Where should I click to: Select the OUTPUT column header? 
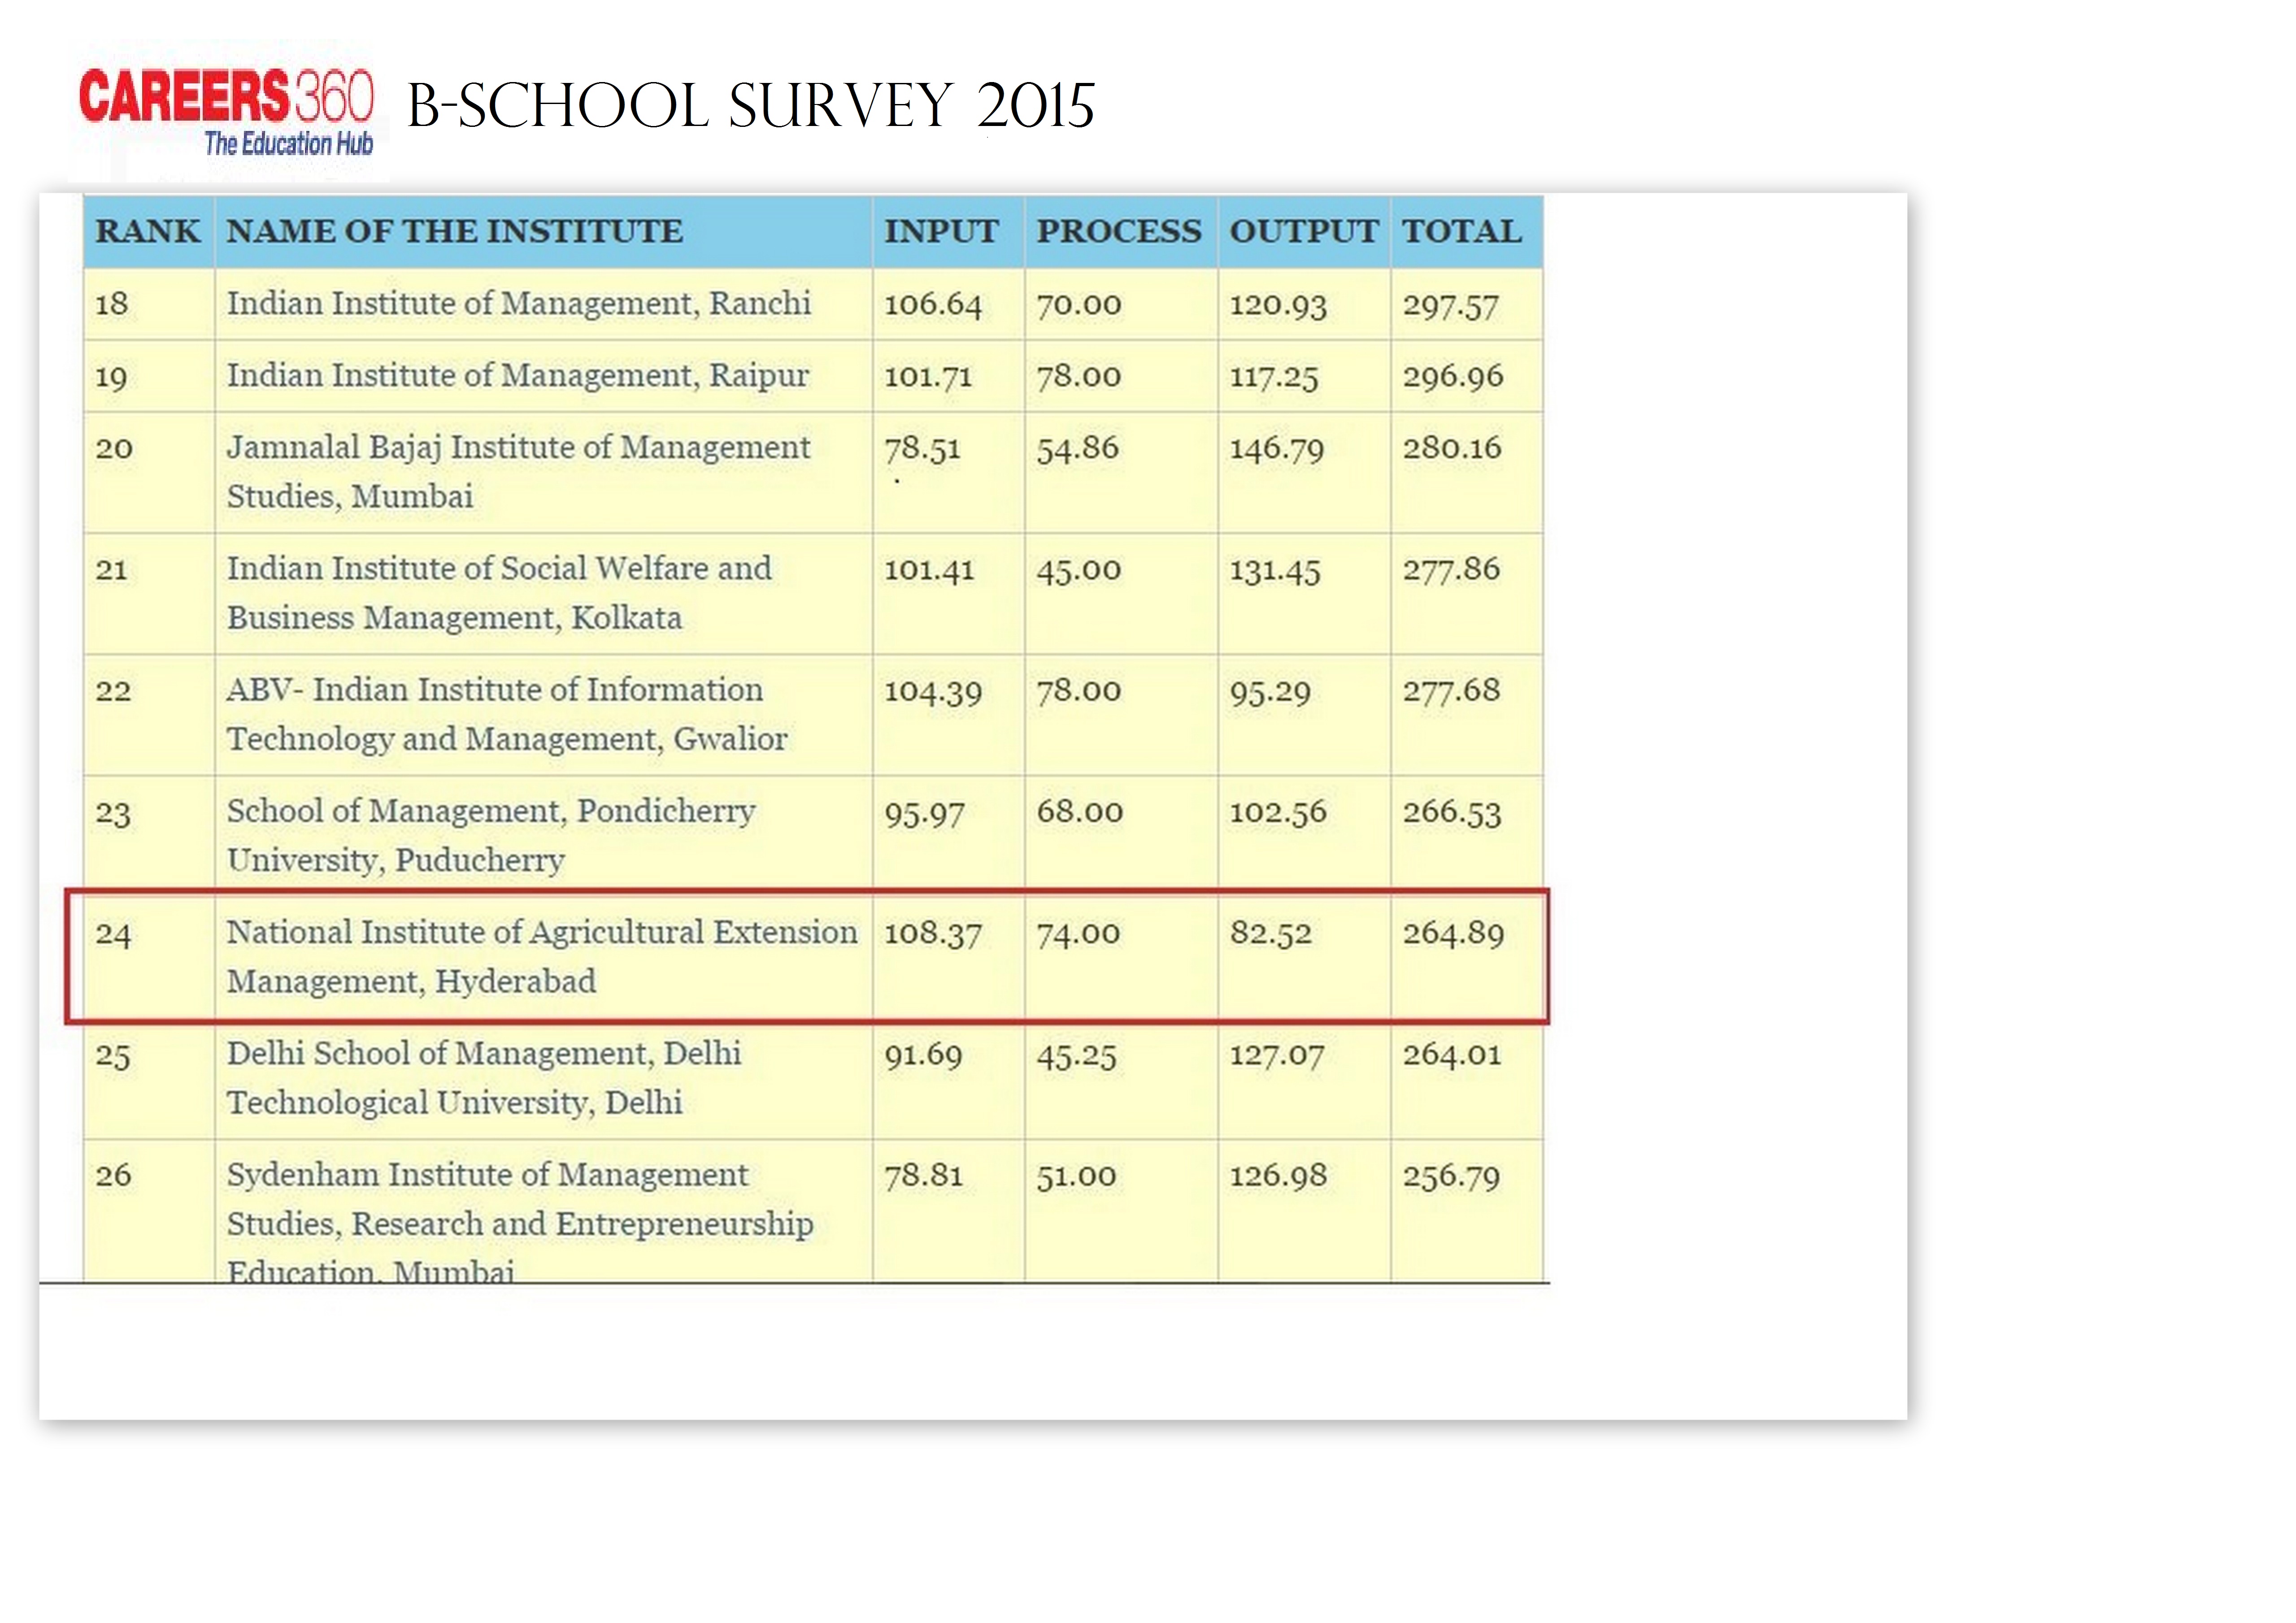tap(1304, 231)
